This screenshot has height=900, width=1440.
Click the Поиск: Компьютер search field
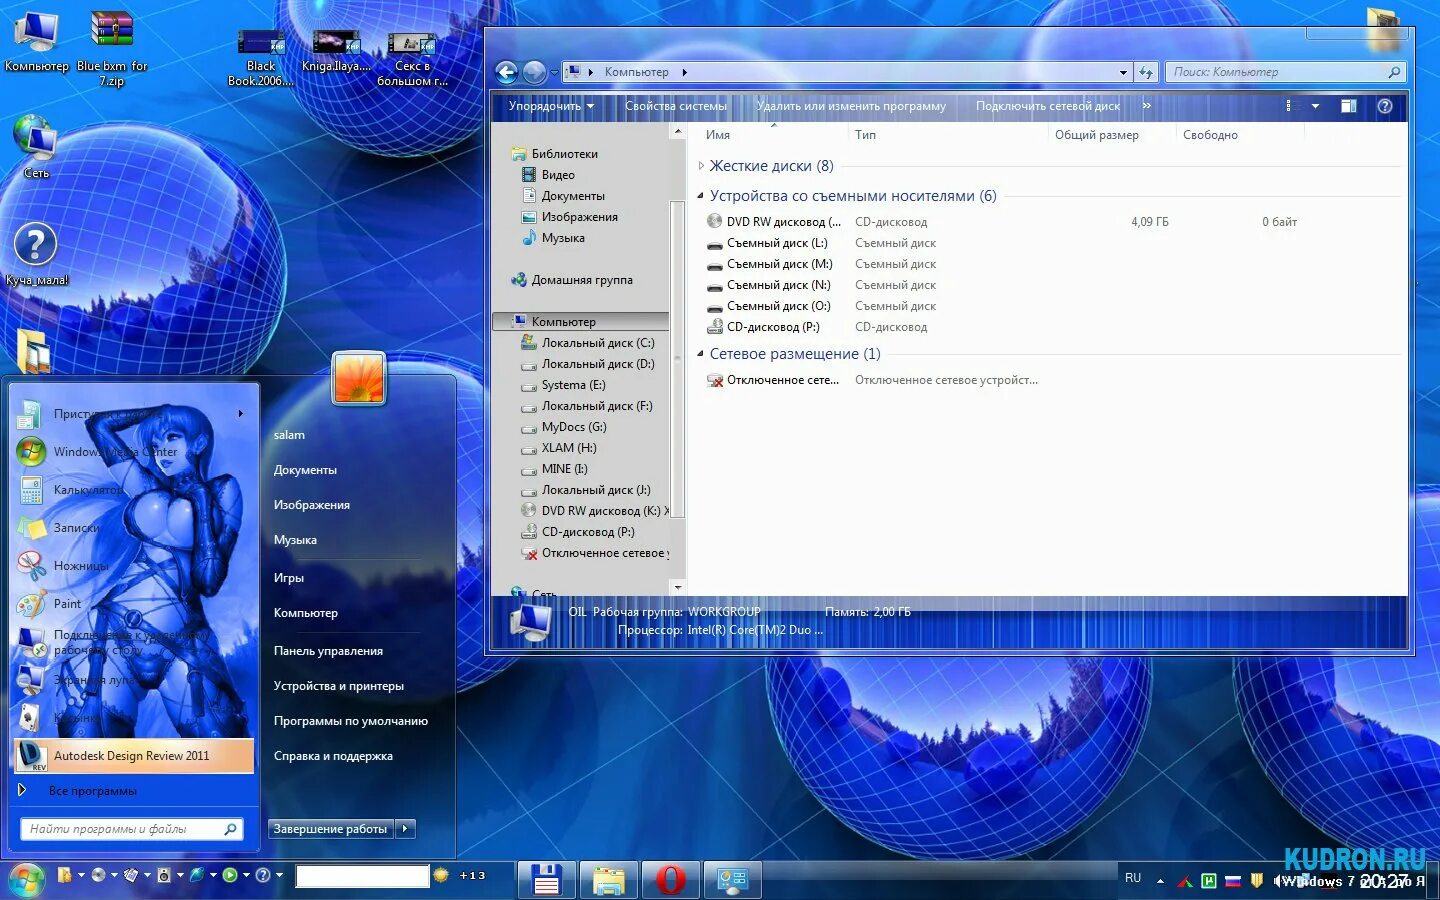click(x=1280, y=71)
